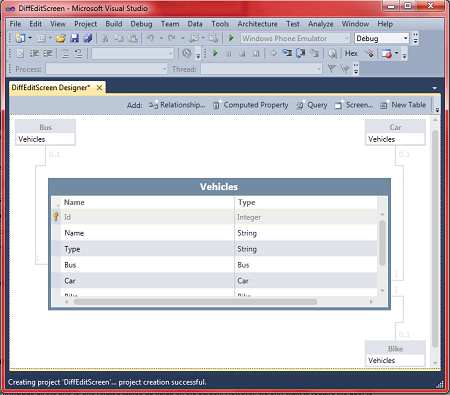Click the Save icon in toolbar

74,38
